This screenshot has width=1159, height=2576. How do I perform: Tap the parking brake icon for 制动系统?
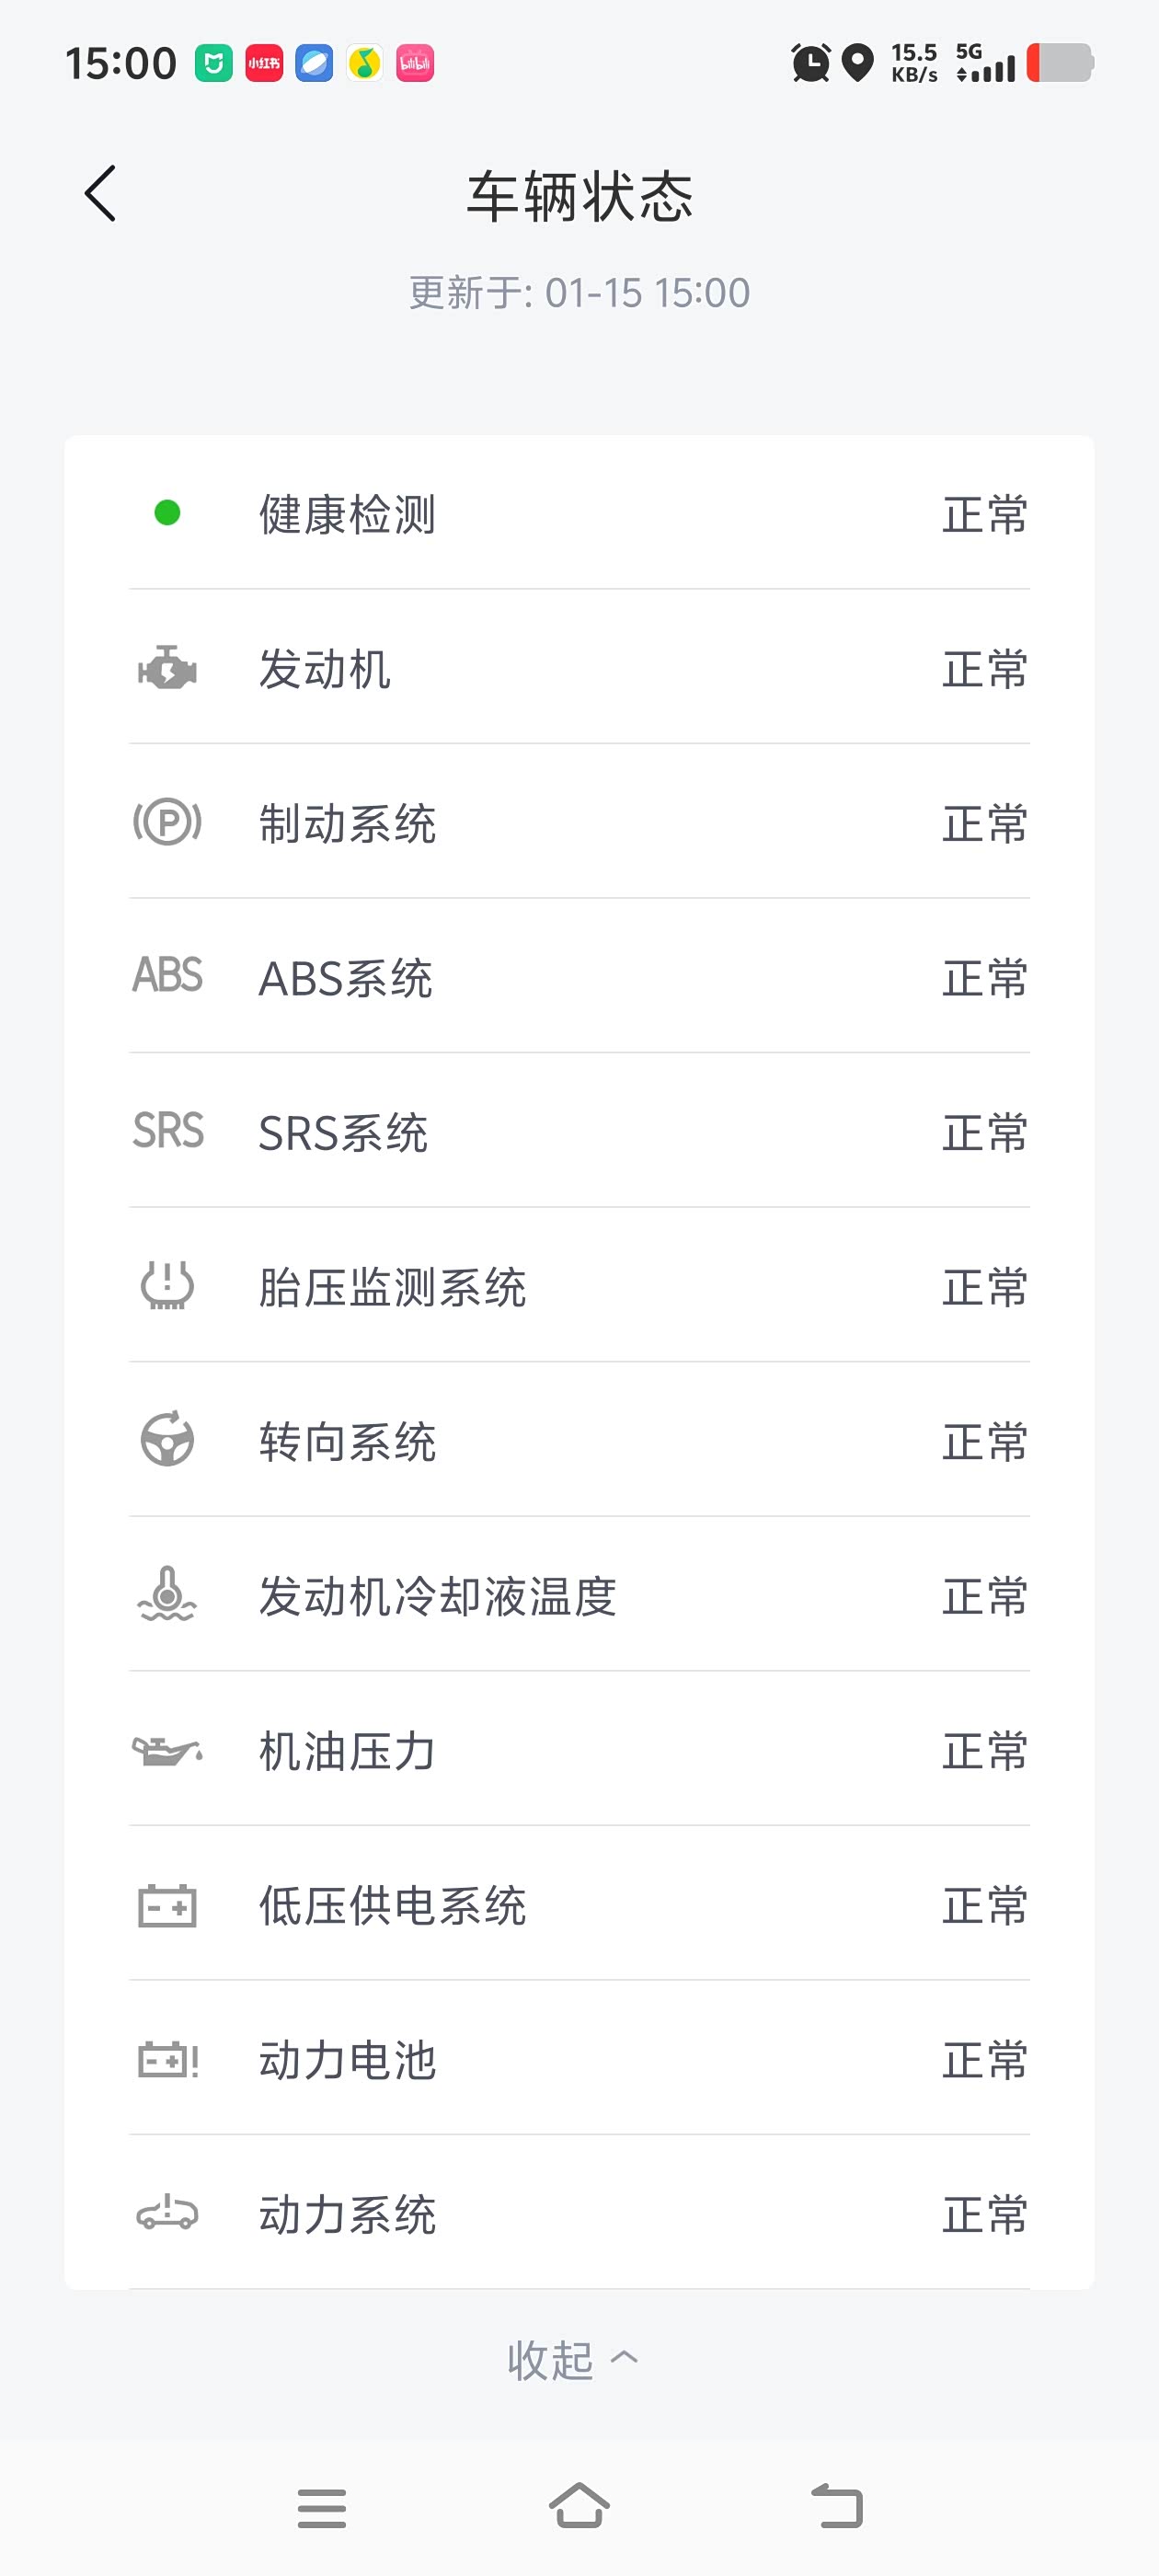167,822
